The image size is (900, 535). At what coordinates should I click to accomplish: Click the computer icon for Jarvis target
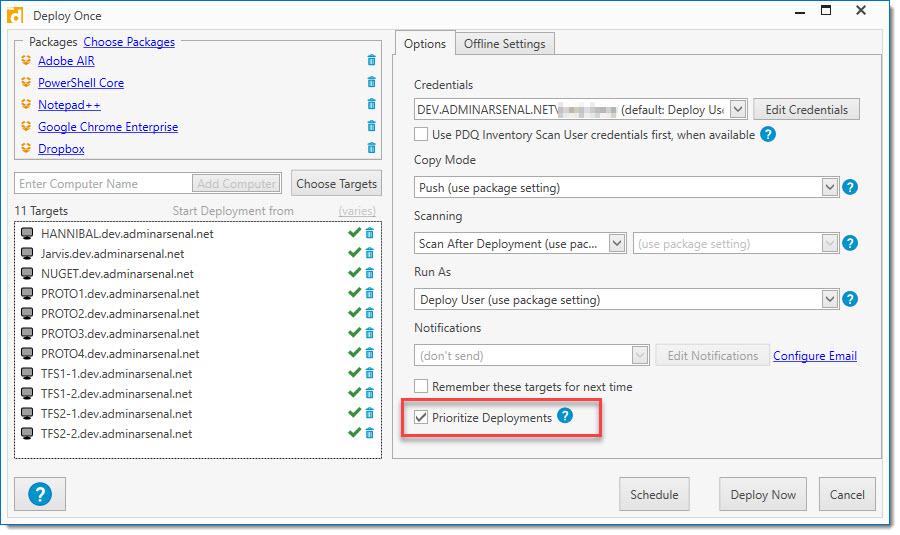point(27,253)
